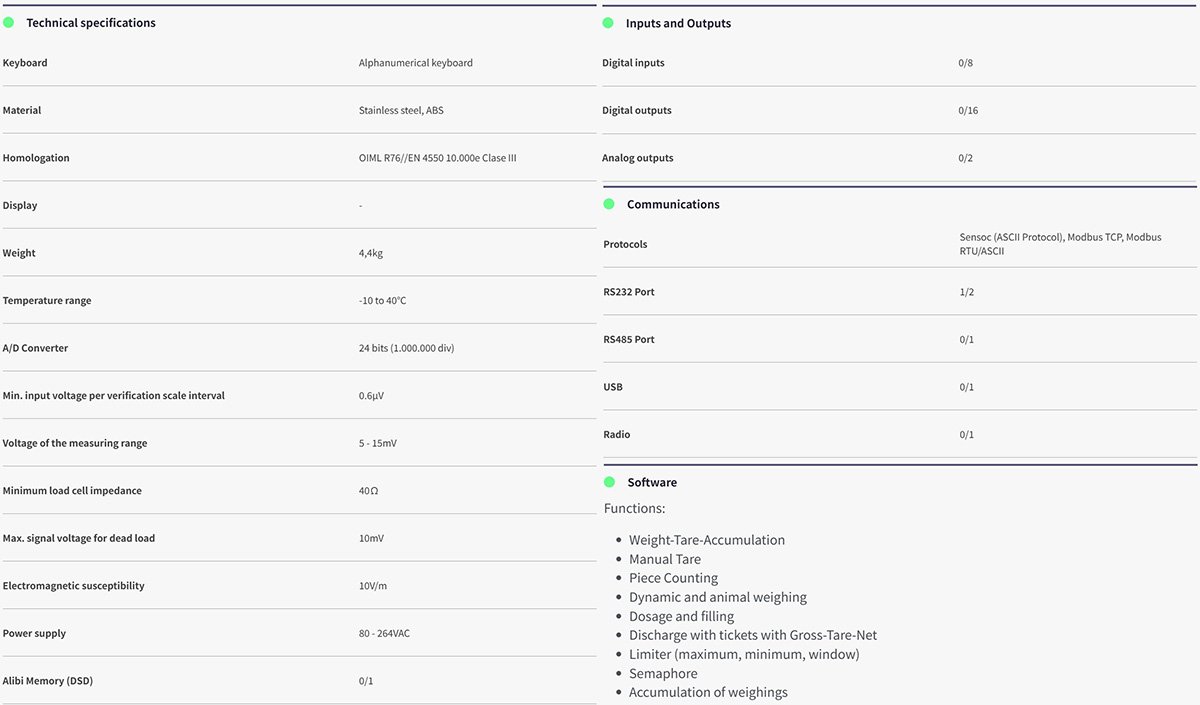Viewport: 1200px width, 705px height.
Task: Select the OIML R76 homologation value
Action: (x=437, y=158)
